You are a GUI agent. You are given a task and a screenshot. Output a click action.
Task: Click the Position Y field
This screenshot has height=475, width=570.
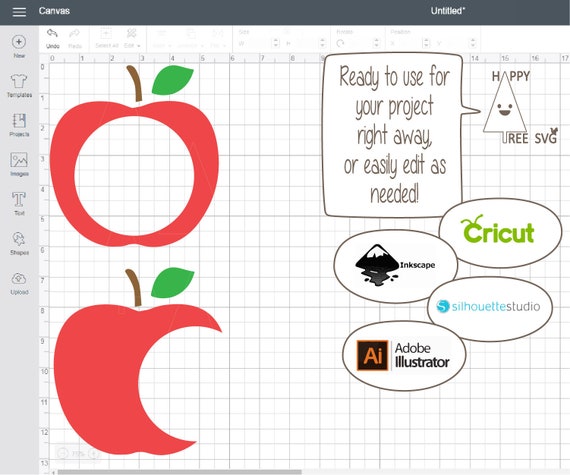coord(456,43)
